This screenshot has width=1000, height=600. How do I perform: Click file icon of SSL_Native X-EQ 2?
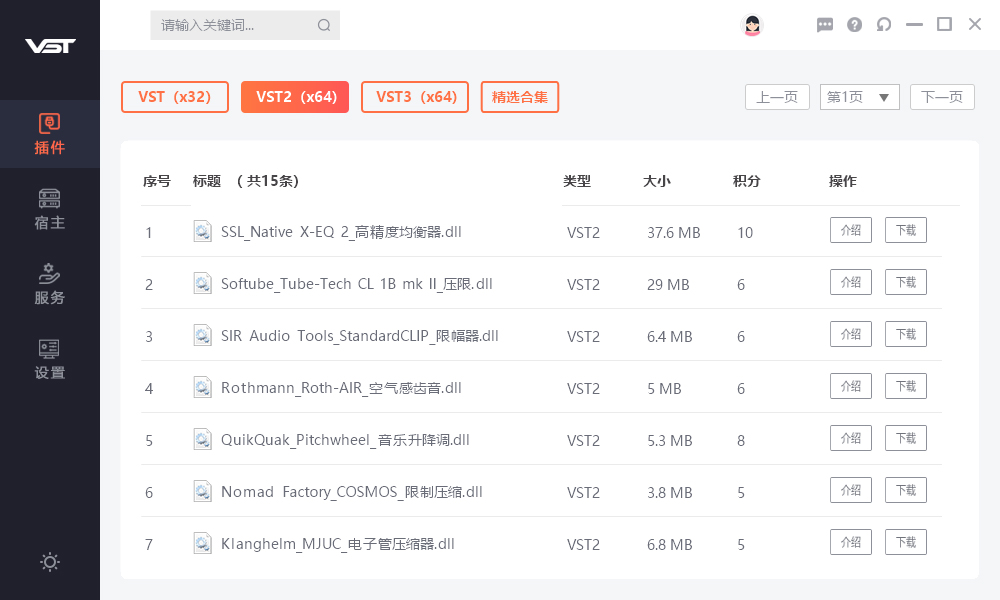[x=203, y=231]
